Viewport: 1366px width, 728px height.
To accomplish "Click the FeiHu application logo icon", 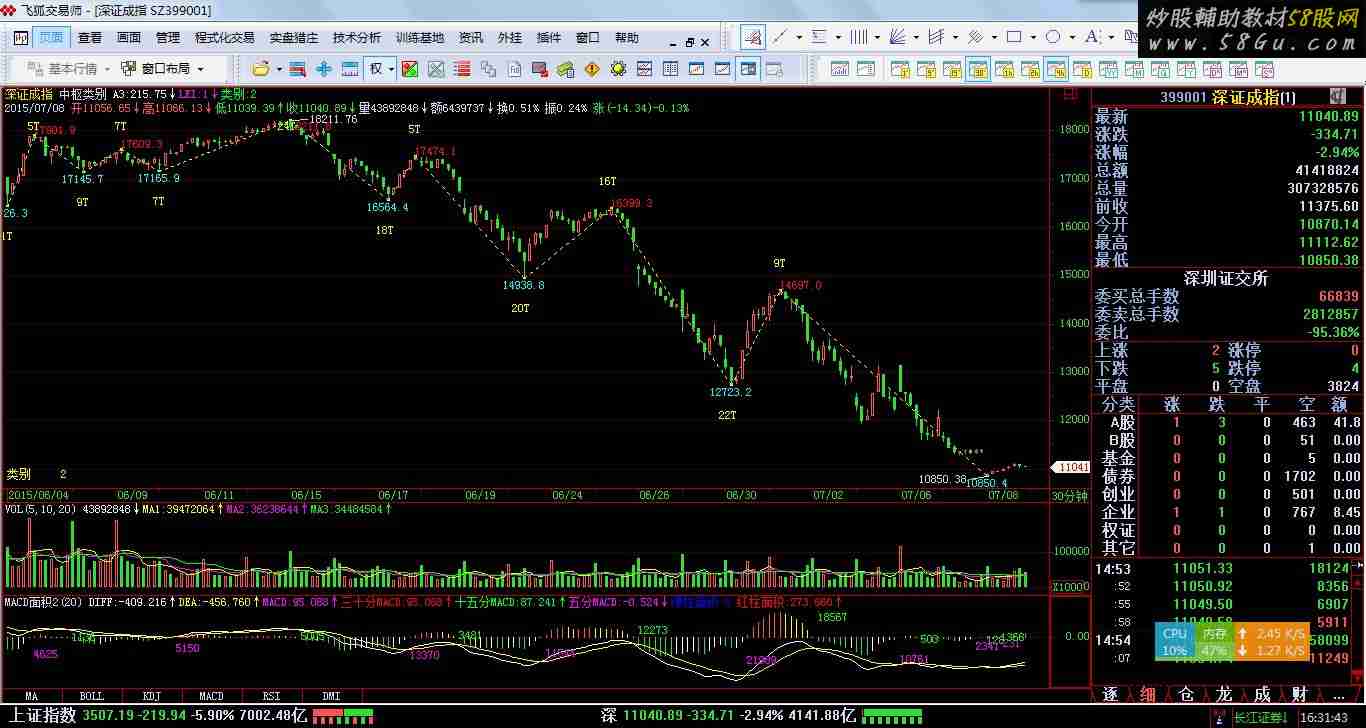I will pyautogui.click(x=9, y=10).
